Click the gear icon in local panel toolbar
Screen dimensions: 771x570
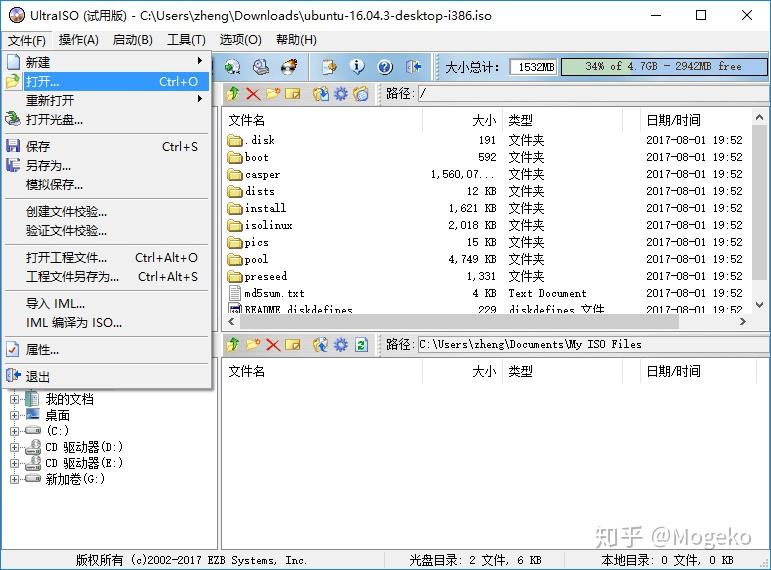point(340,345)
